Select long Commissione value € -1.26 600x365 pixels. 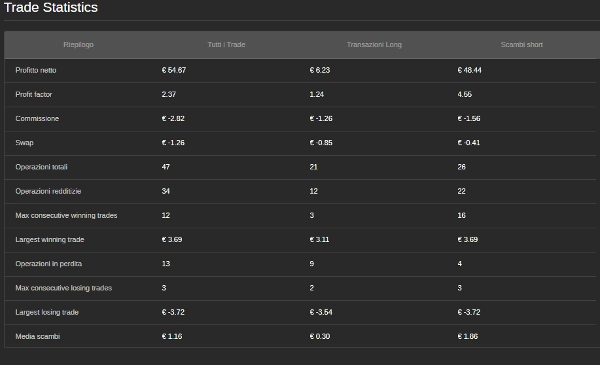click(x=321, y=119)
